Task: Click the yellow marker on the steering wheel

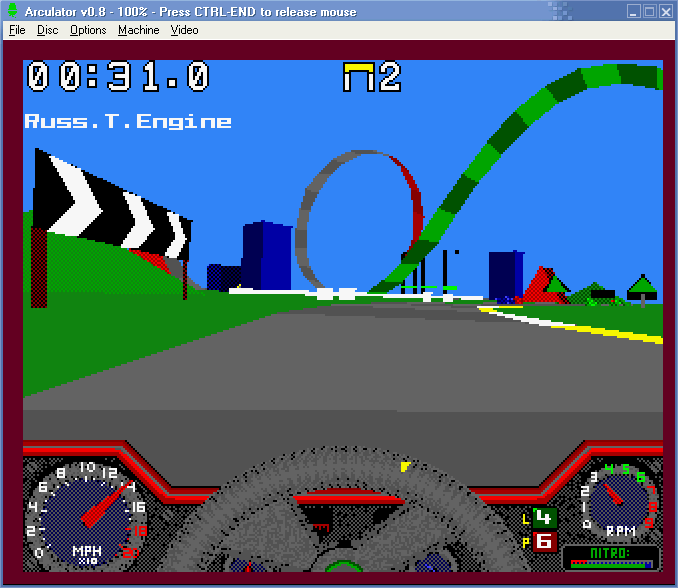Action: tap(405, 466)
